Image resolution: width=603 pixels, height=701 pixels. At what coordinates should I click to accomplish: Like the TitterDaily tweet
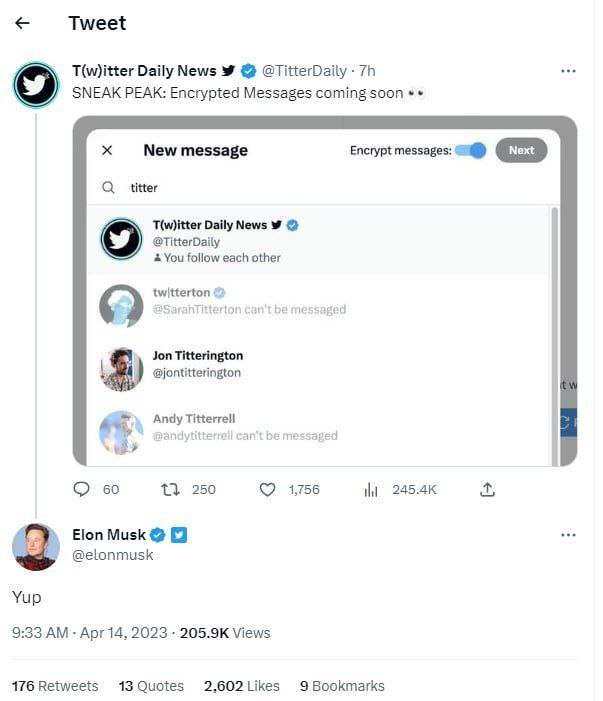tap(268, 489)
